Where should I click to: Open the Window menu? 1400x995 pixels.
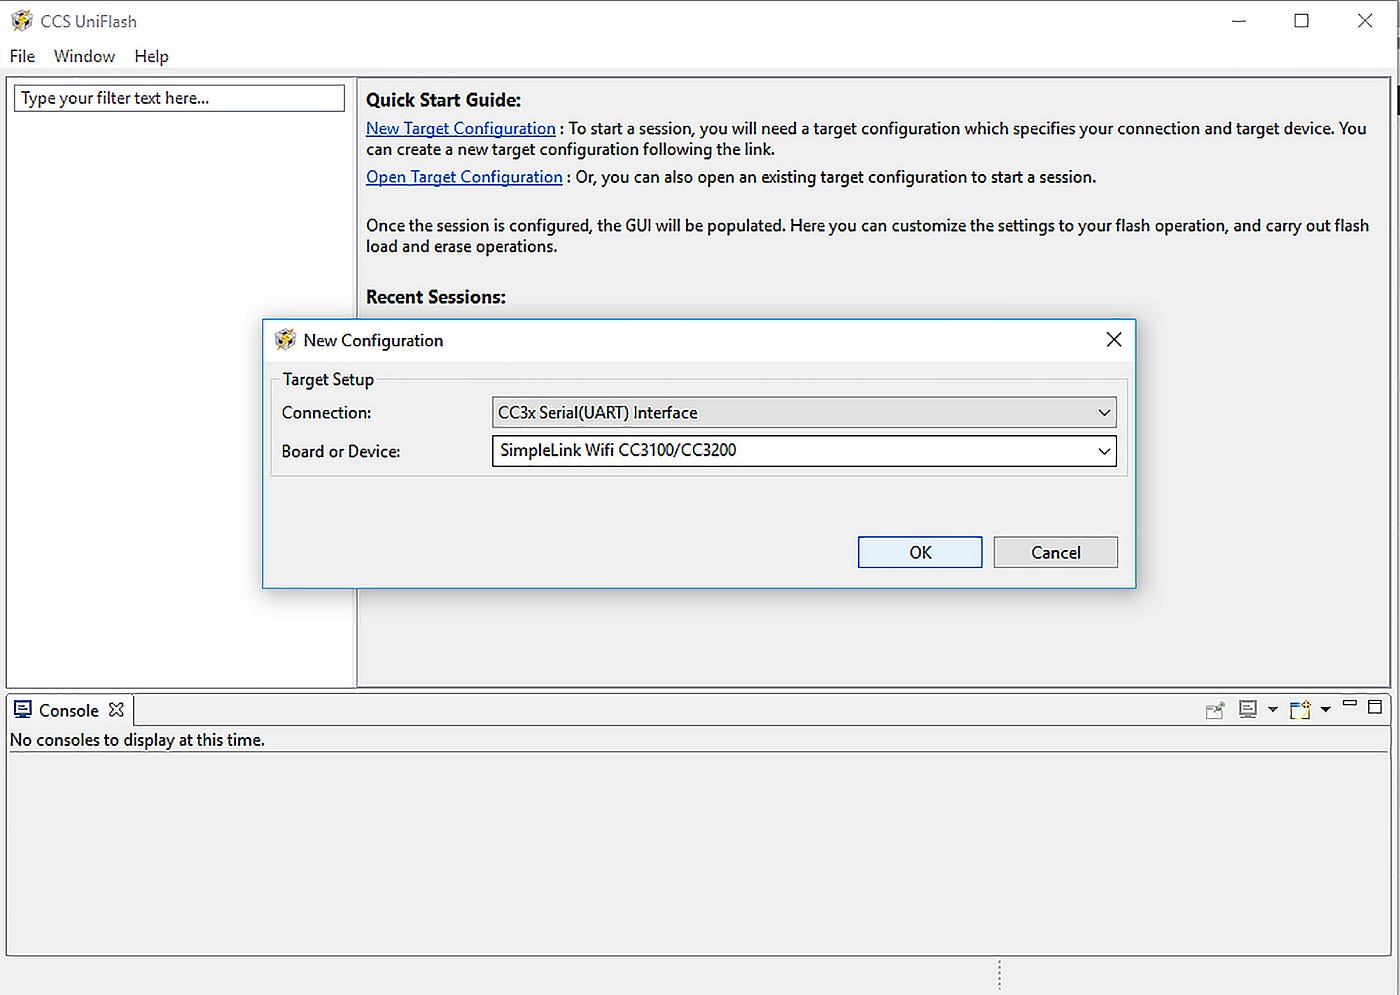84,56
